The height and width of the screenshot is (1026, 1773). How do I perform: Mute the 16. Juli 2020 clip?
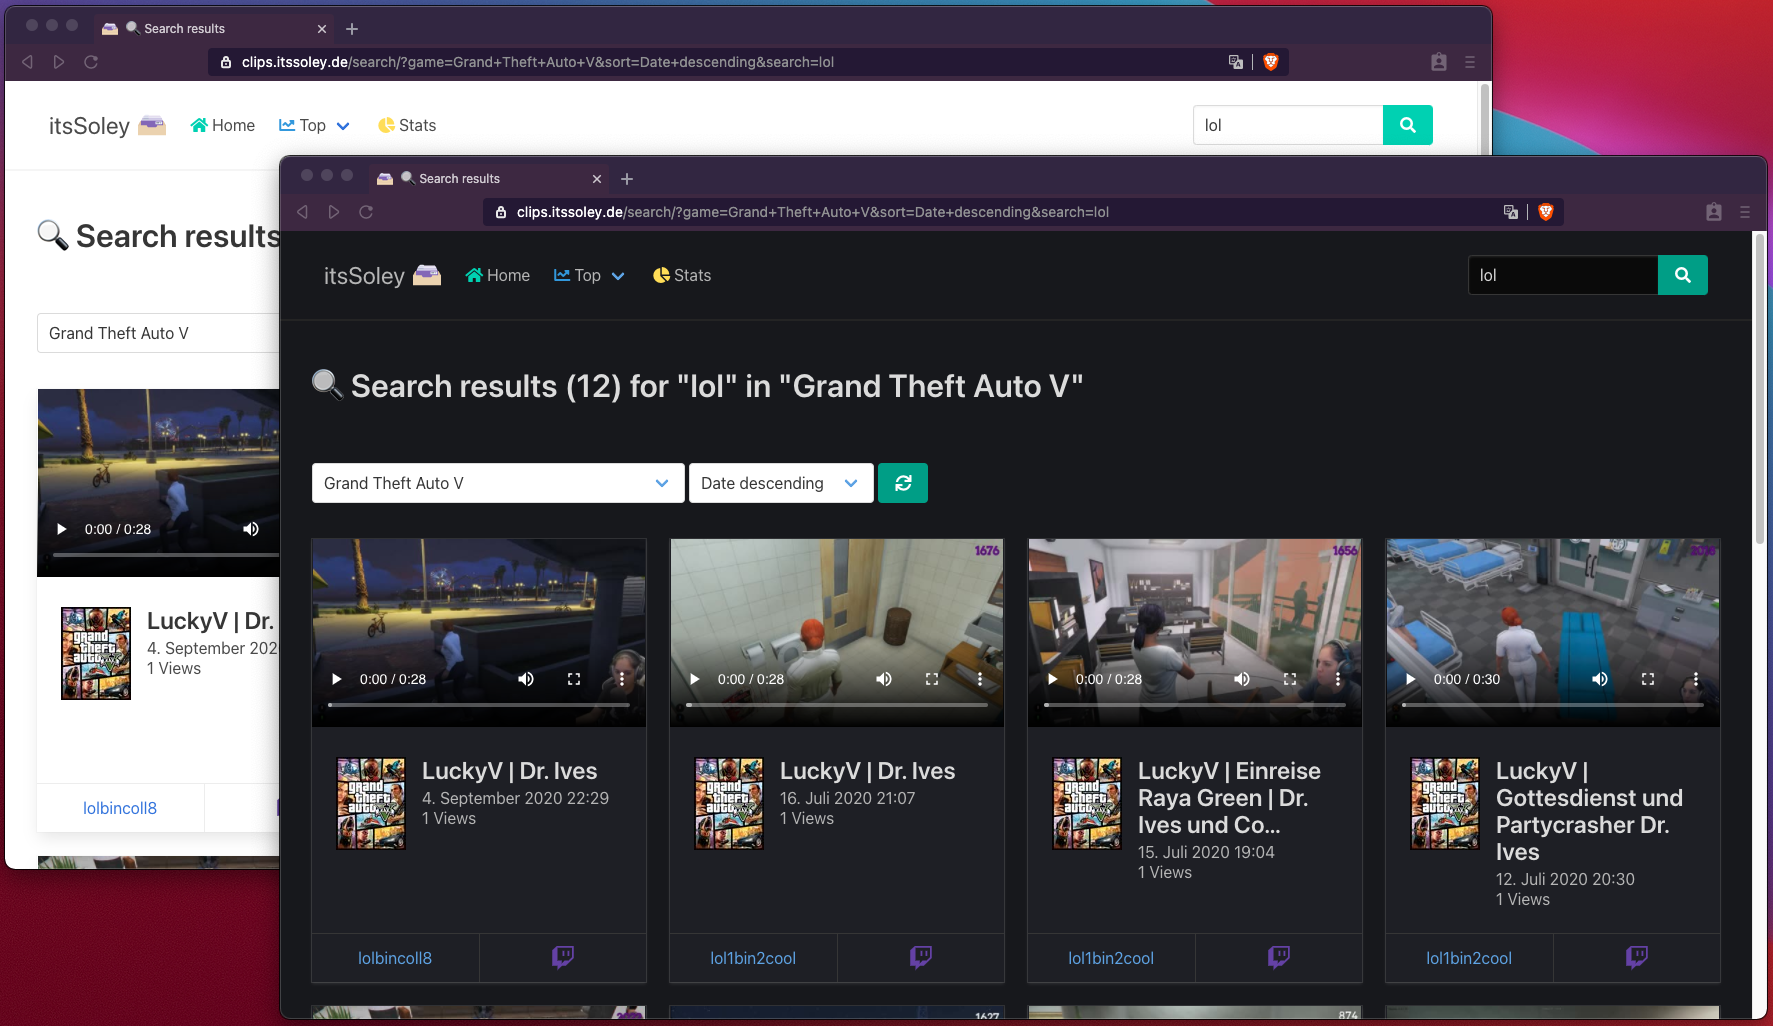pos(884,679)
